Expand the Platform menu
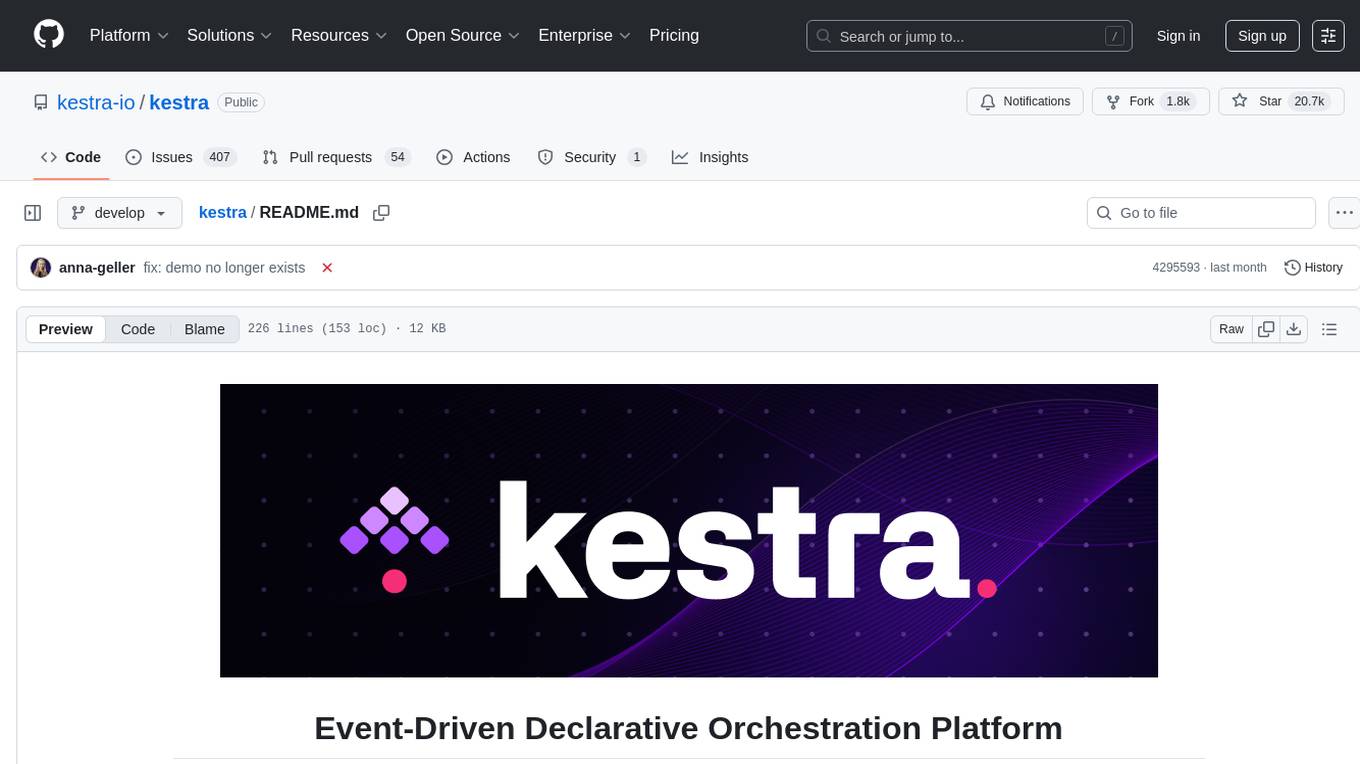Viewport: 1360px width, 764px height. pyautogui.click(x=129, y=35)
